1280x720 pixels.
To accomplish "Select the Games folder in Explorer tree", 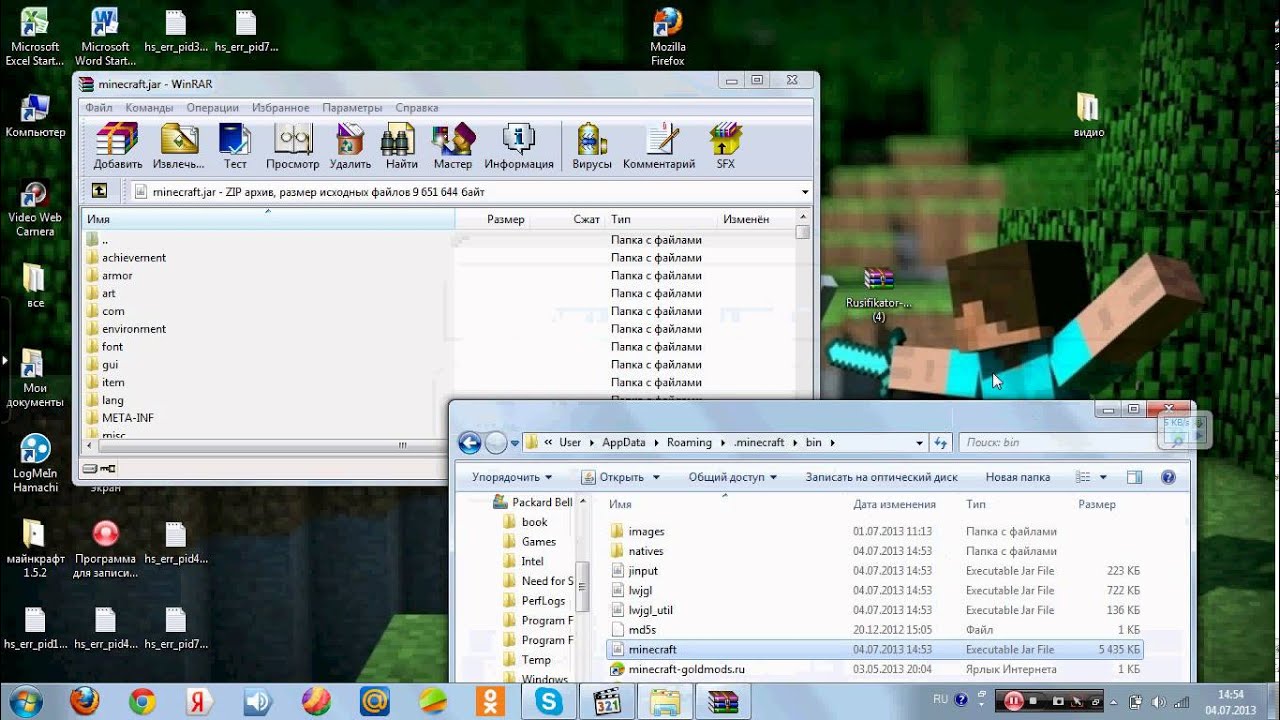I will click(x=538, y=541).
